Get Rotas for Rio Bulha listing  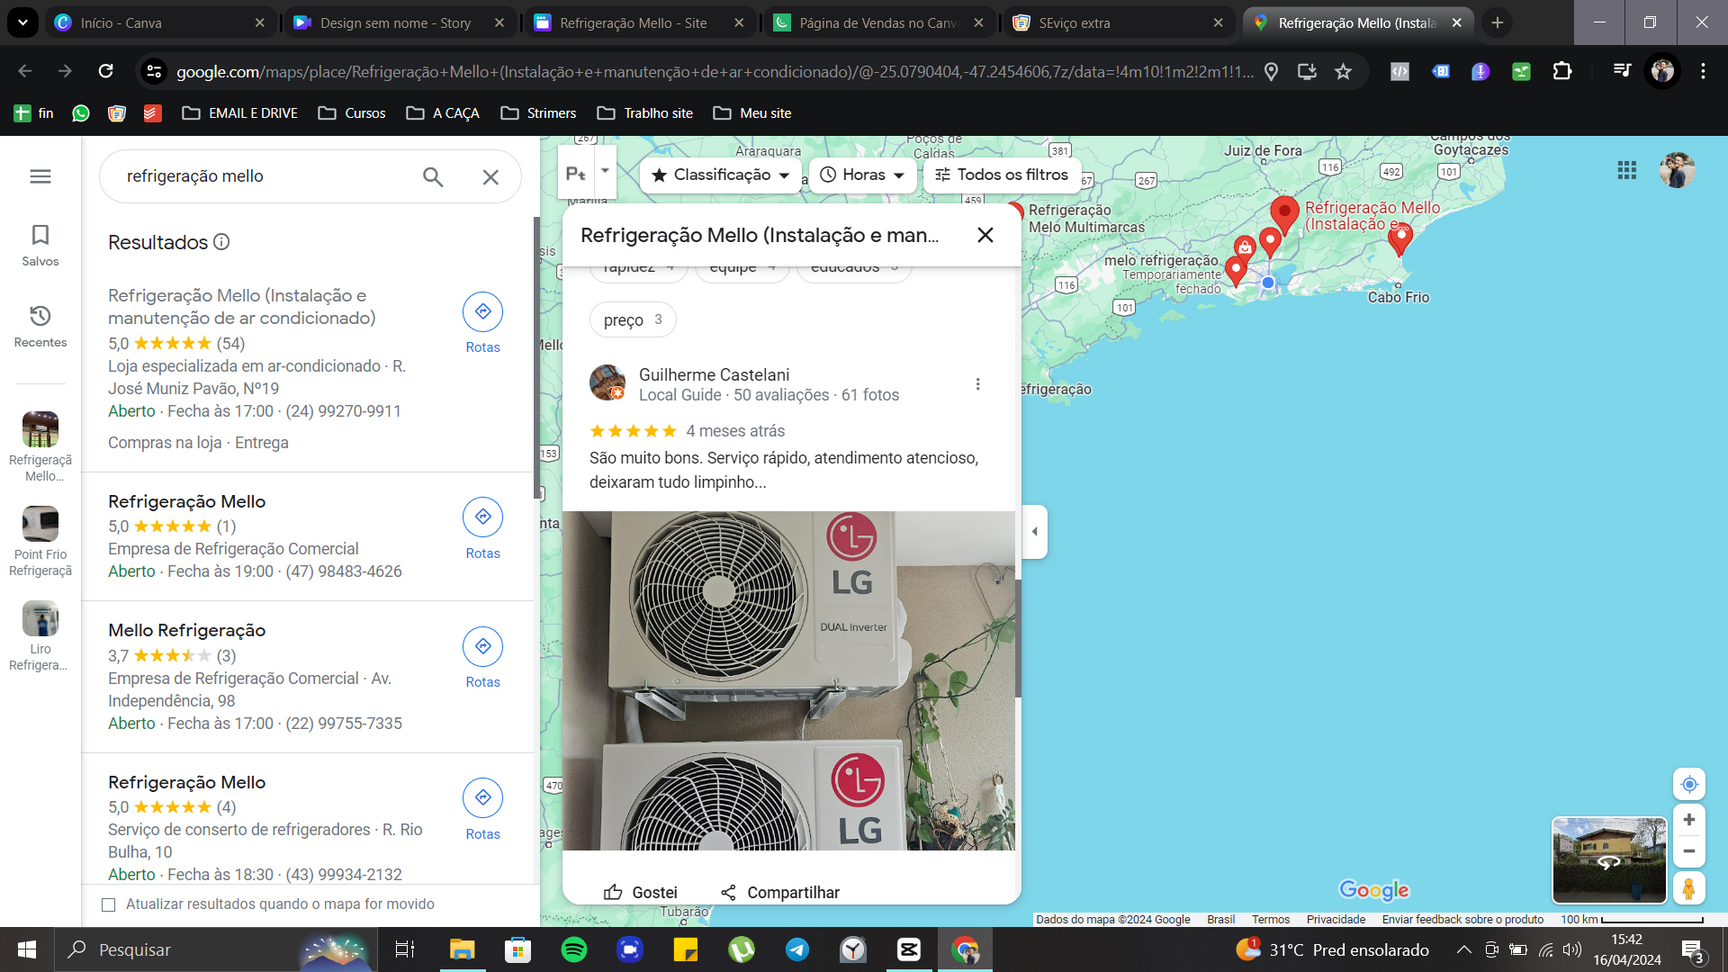point(483,809)
